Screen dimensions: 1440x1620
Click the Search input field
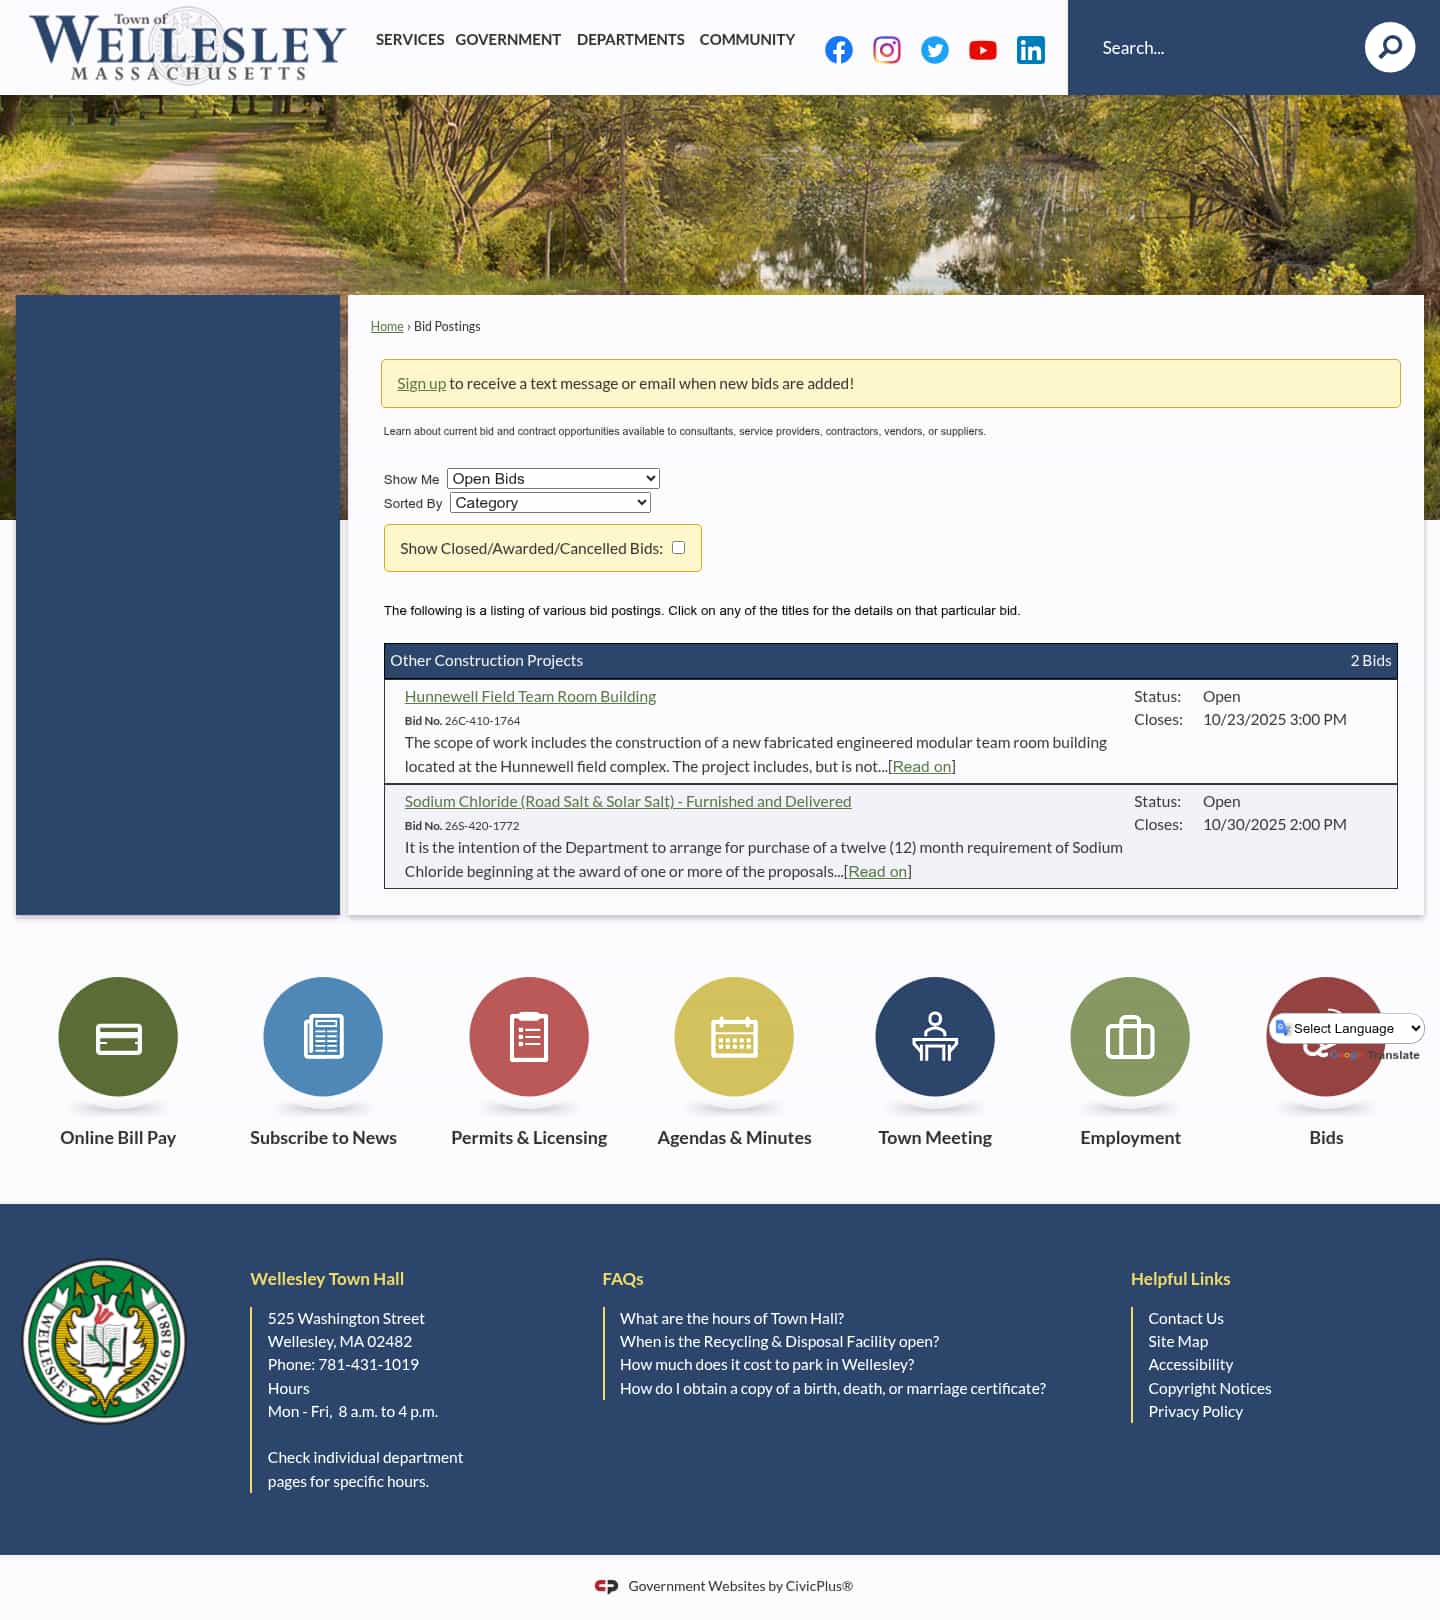(1225, 48)
